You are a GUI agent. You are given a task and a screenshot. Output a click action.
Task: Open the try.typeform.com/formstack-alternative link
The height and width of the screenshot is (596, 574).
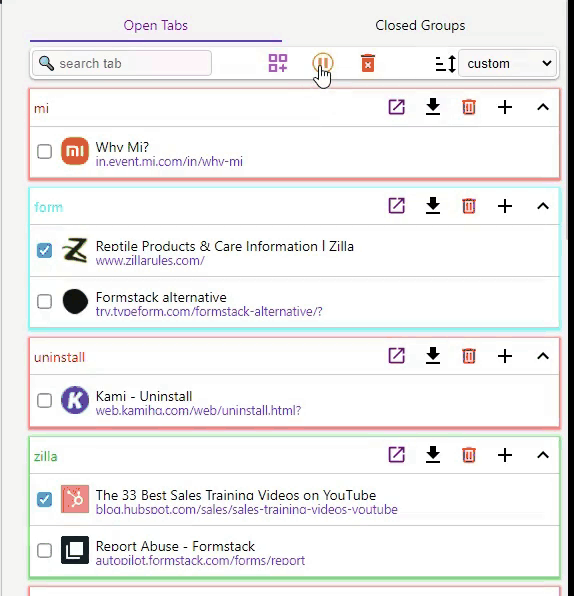pyautogui.click(x=209, y=312)
